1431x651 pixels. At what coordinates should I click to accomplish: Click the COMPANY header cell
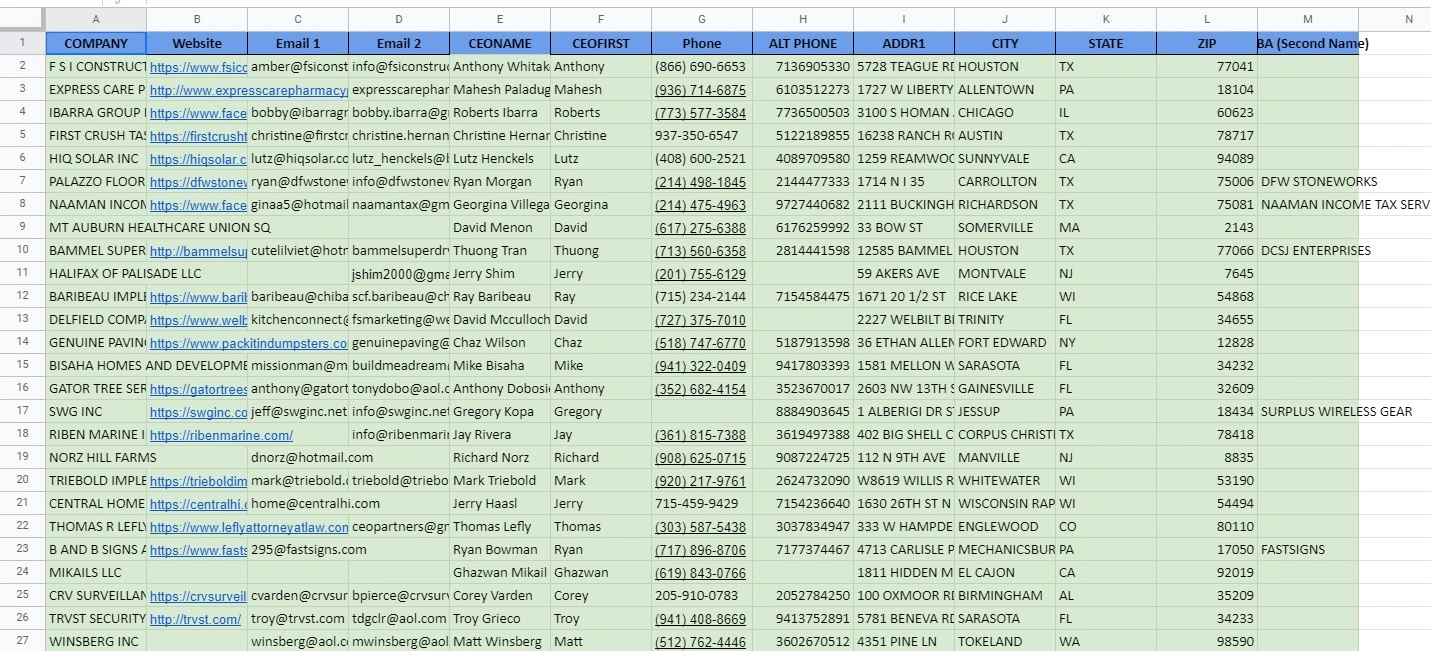tap(96, 43)
